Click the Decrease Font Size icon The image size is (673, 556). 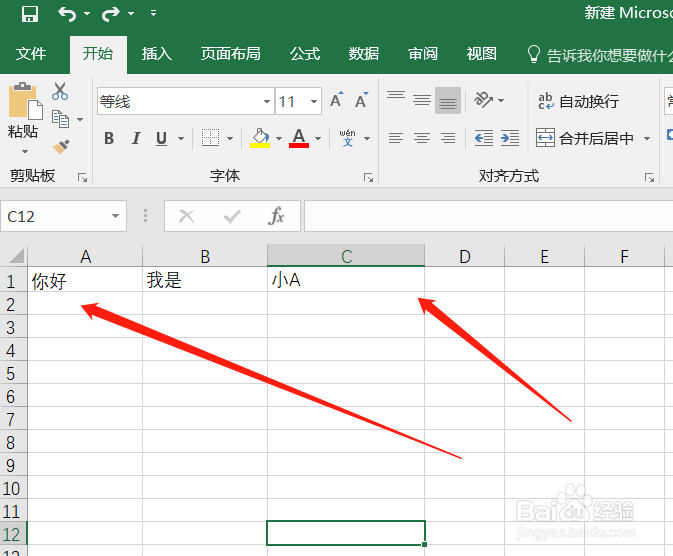point(362,100)
